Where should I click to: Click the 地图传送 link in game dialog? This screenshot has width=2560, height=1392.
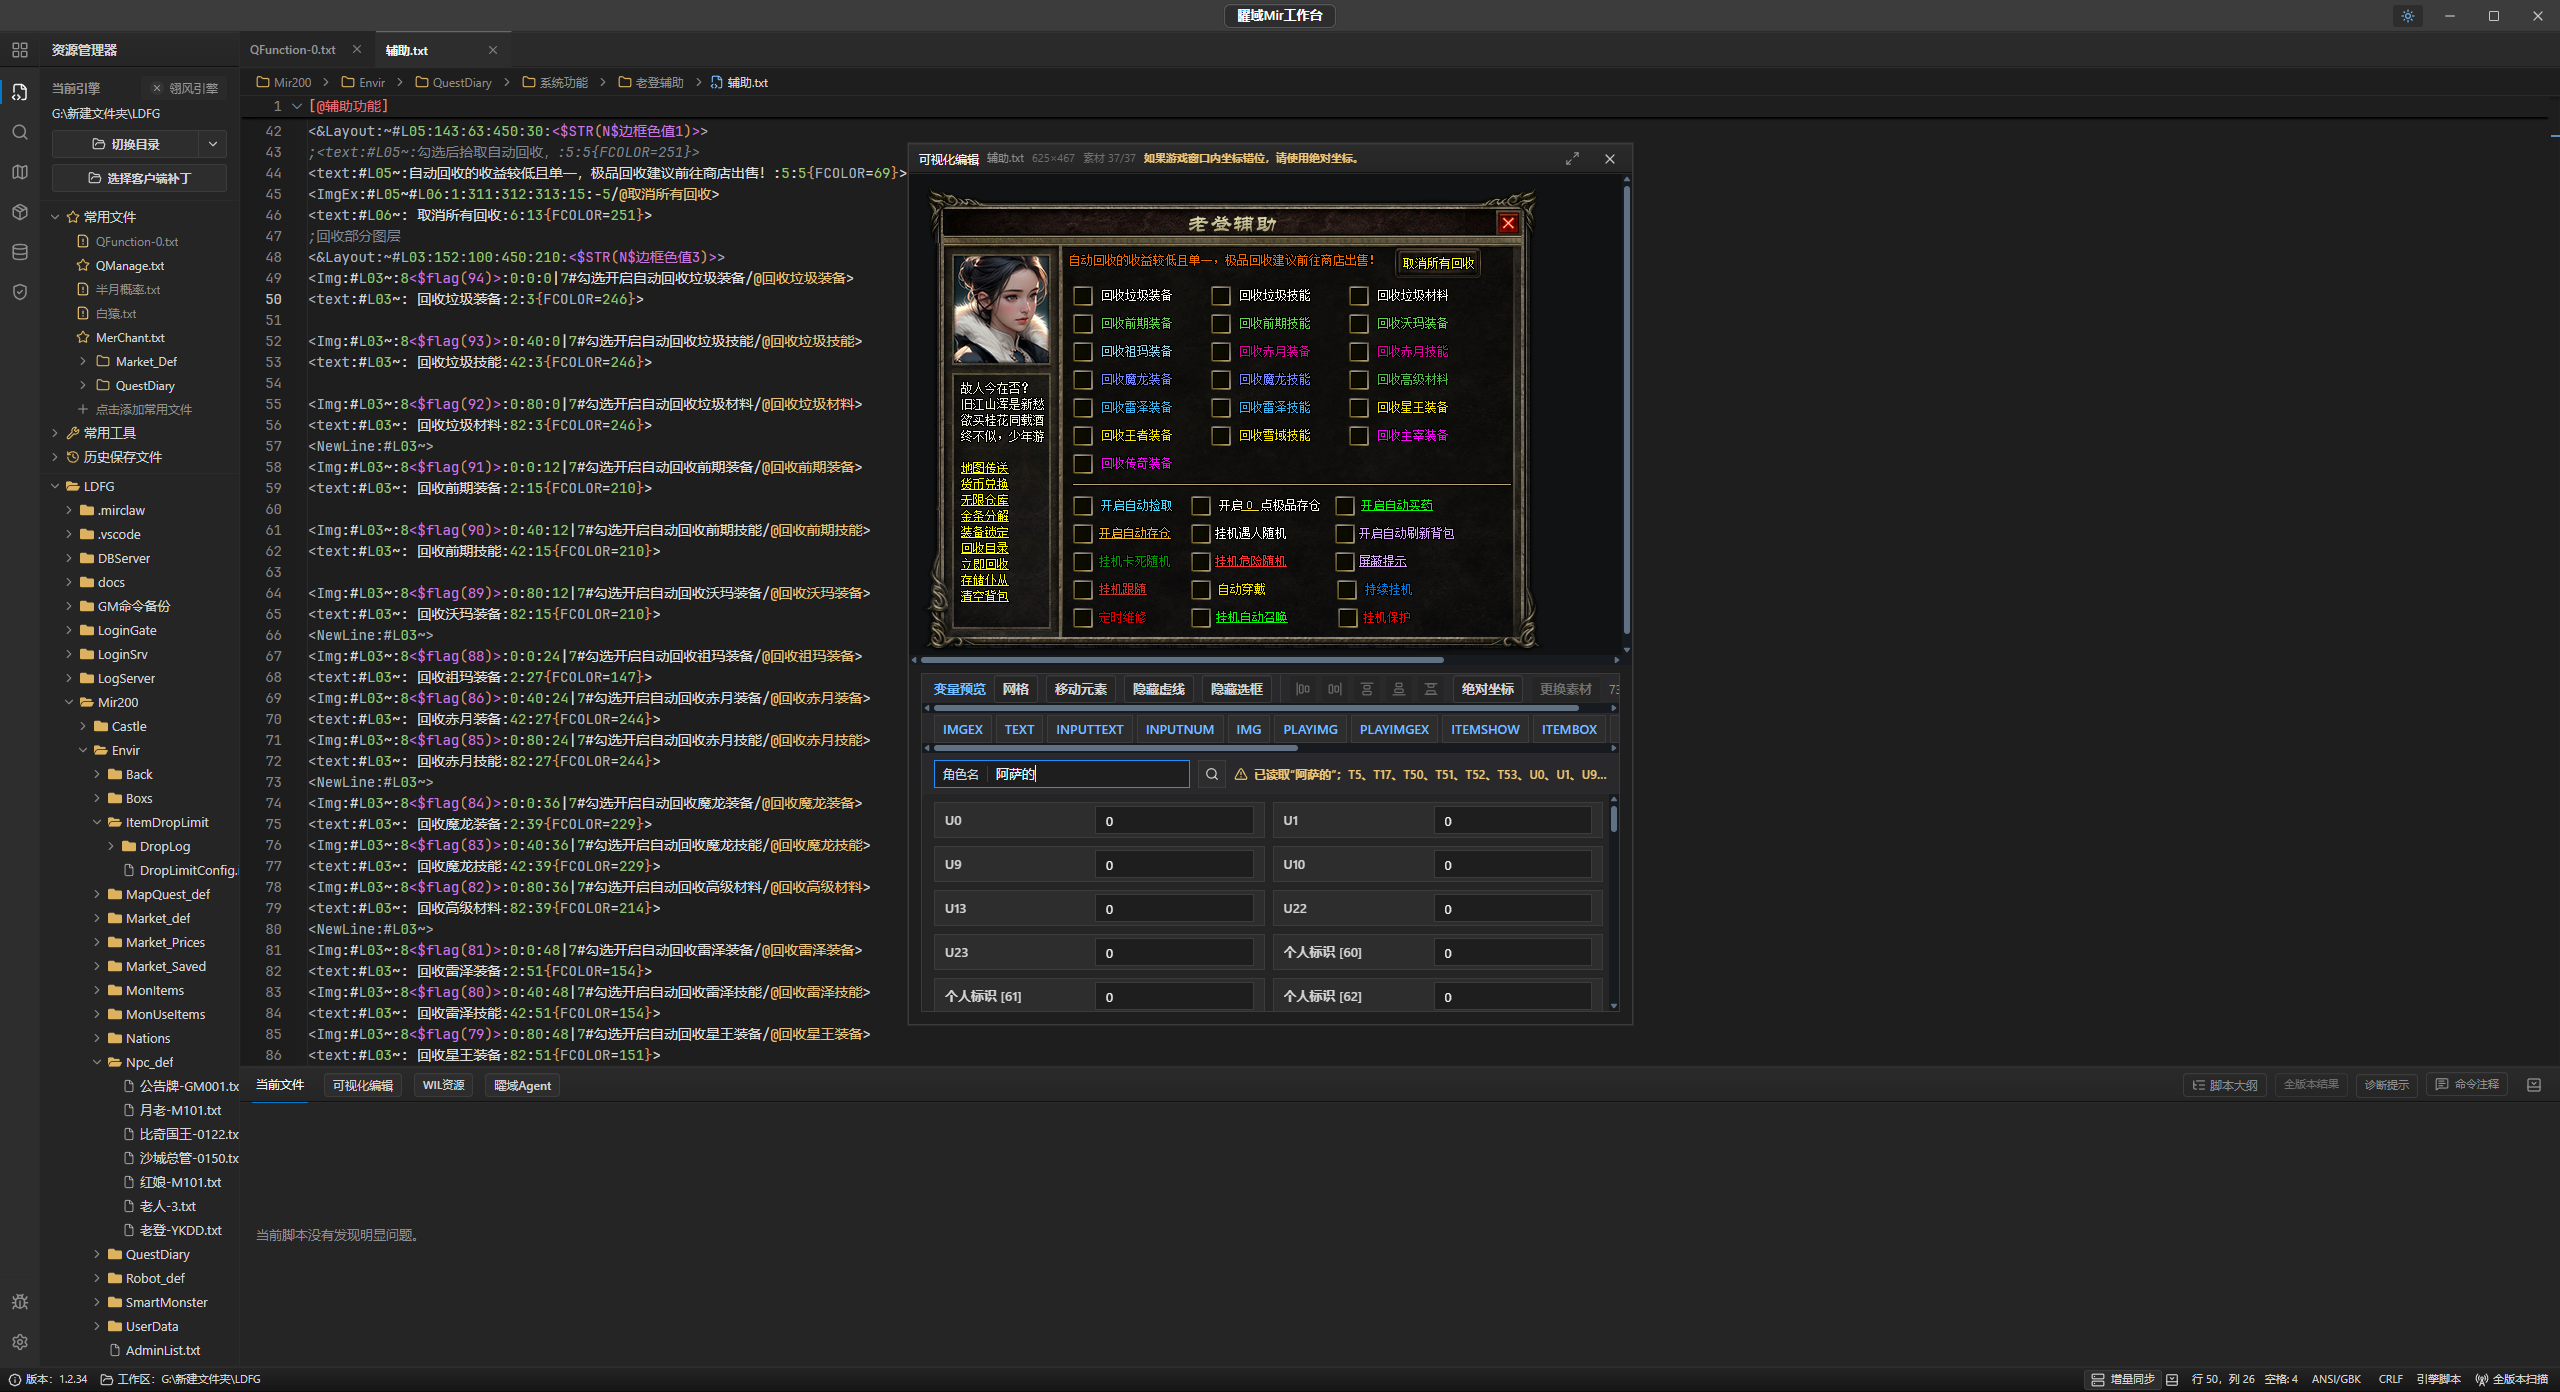coord(984,467)
